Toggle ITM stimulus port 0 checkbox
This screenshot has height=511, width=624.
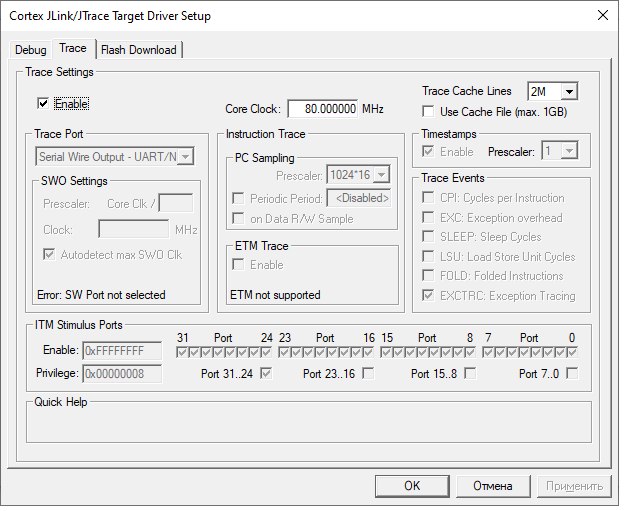[572, 353]
